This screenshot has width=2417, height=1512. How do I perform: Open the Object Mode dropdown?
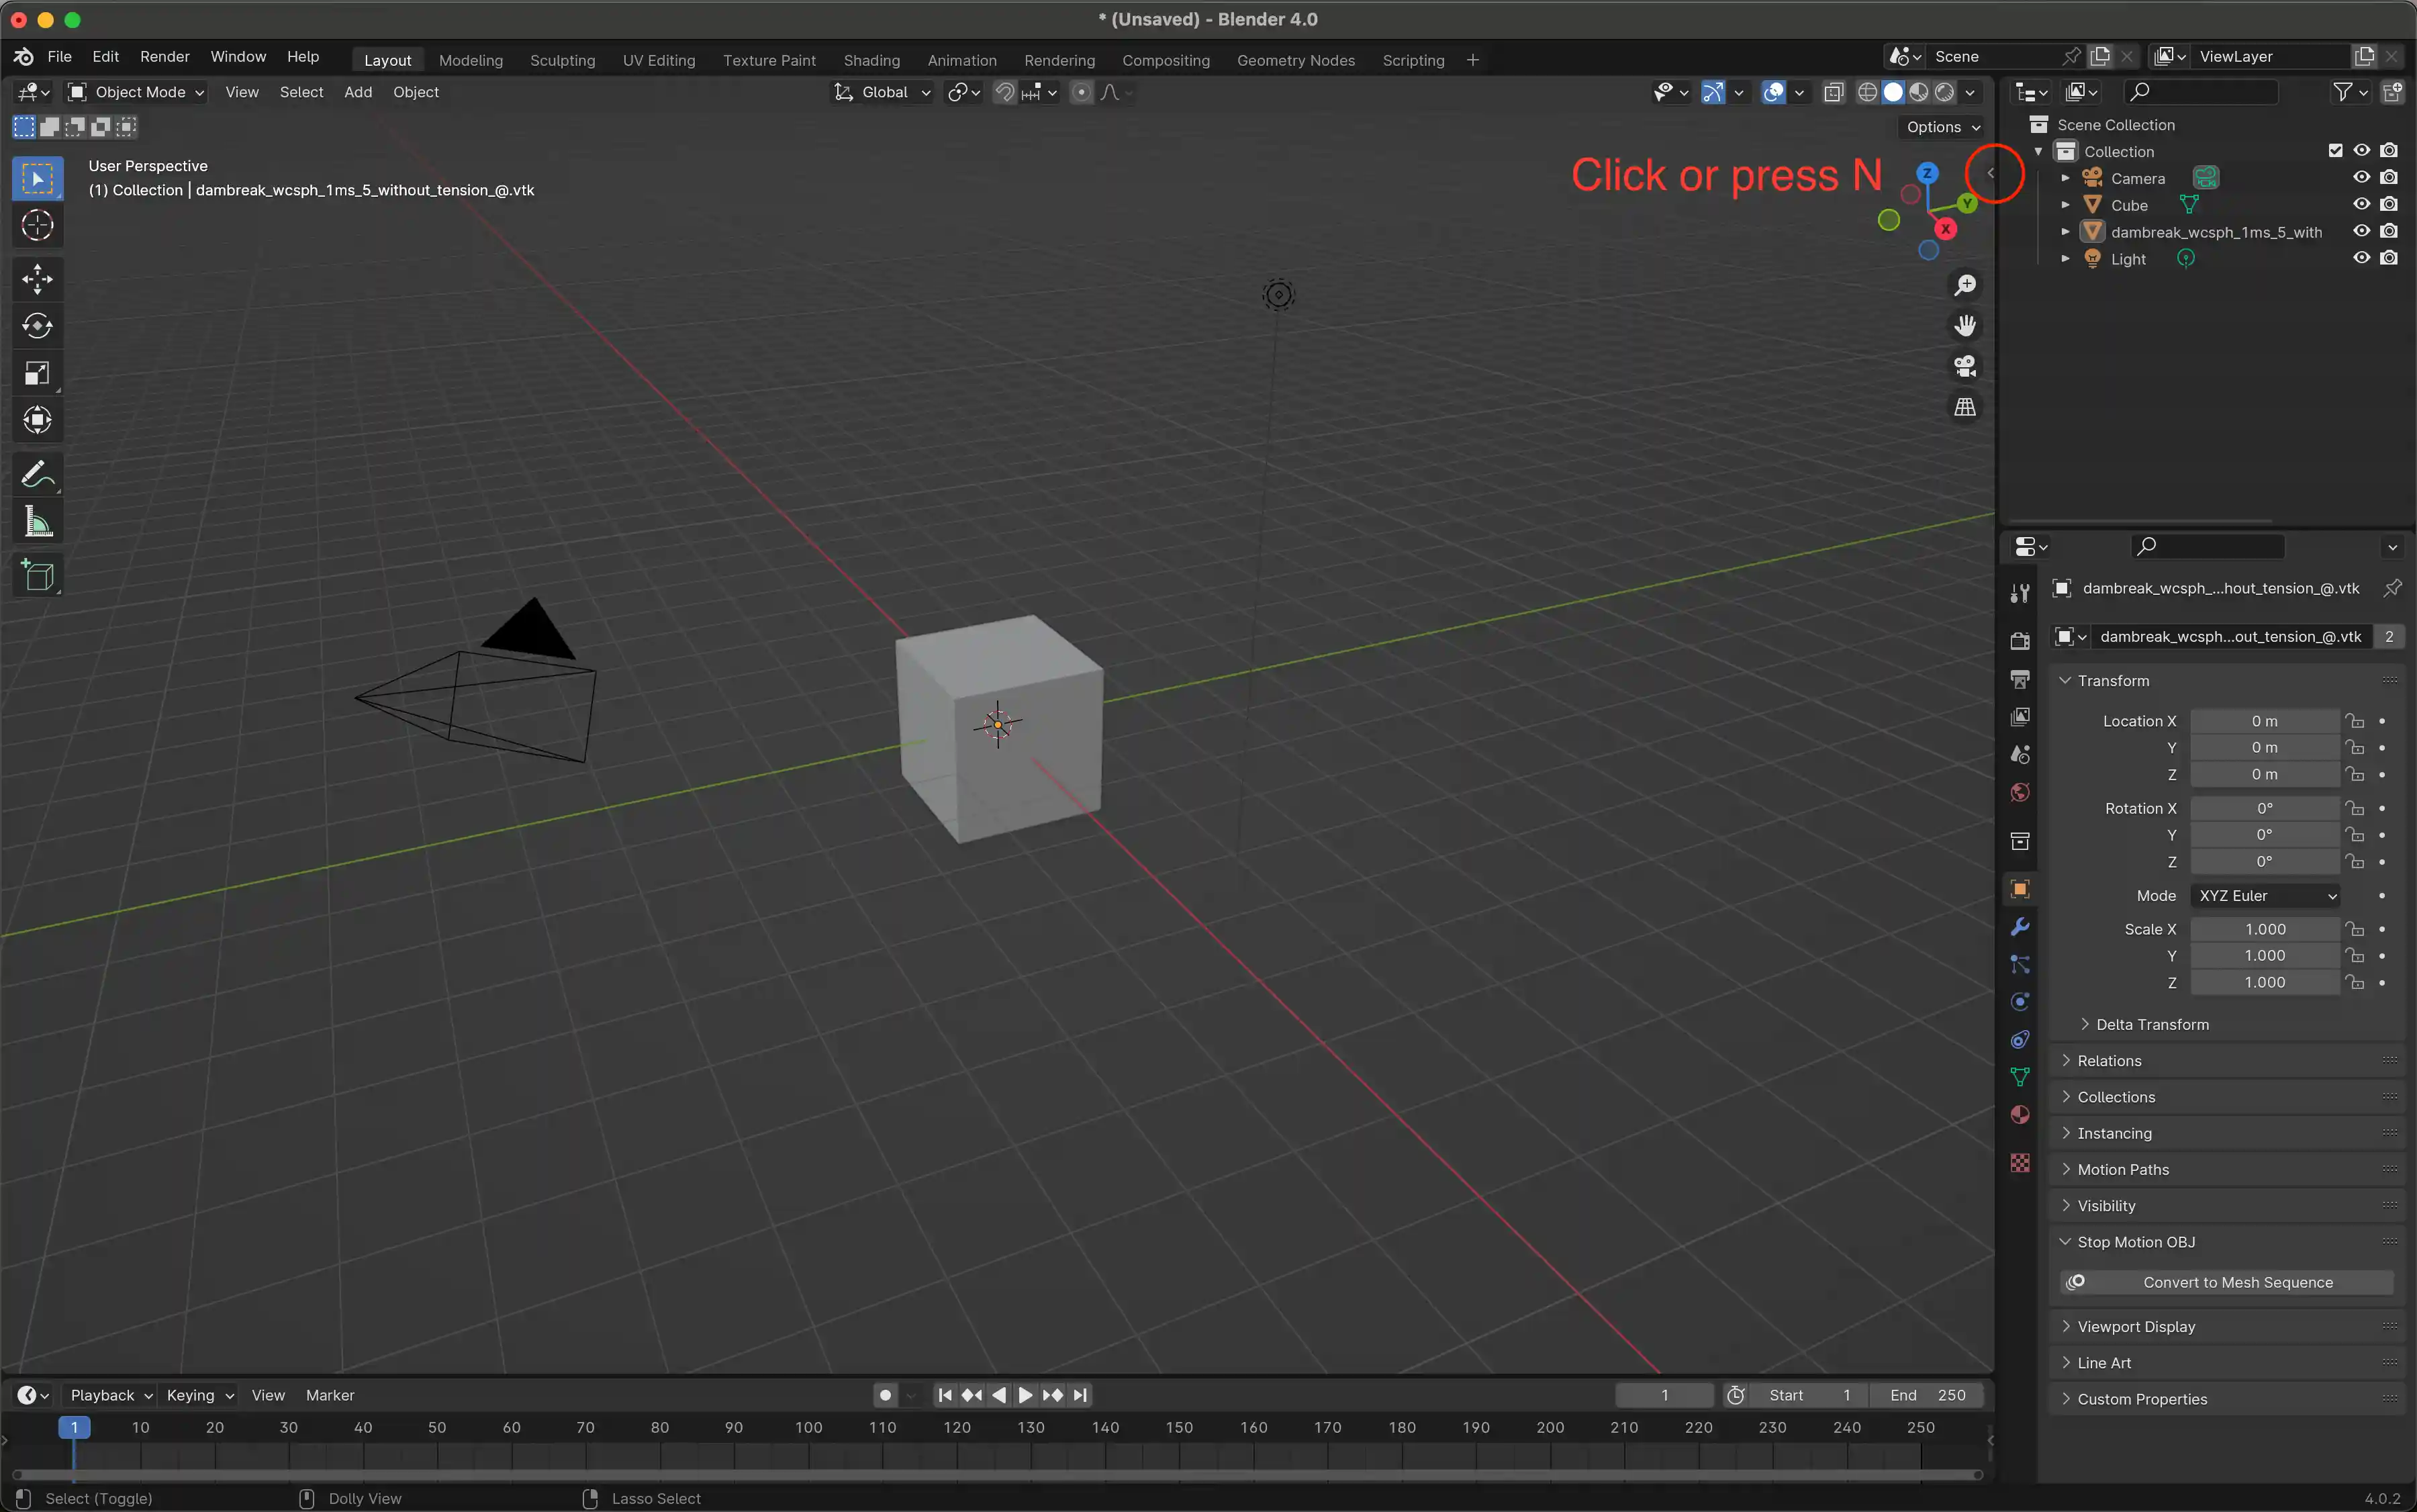point(136,92)
